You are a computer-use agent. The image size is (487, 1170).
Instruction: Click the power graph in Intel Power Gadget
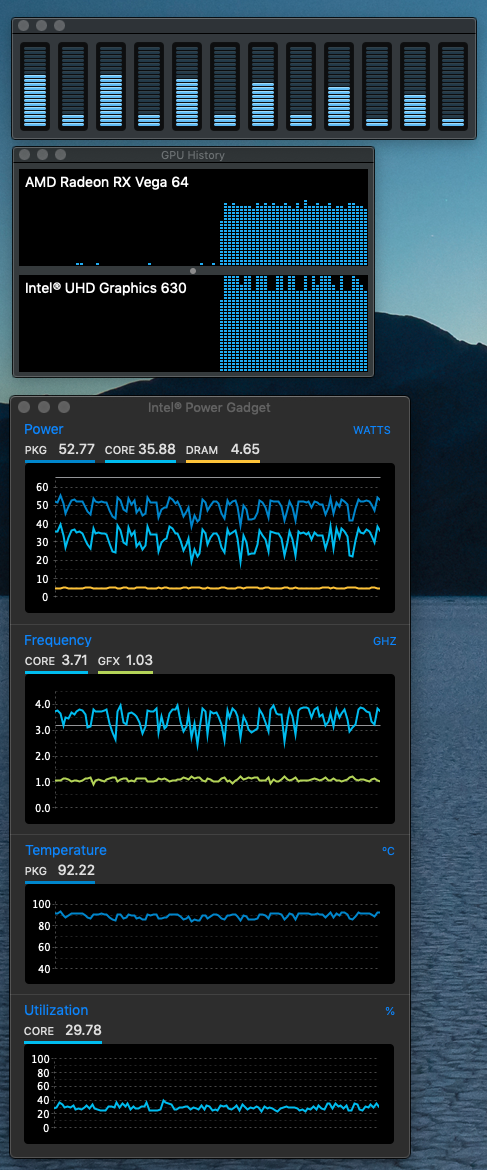(210, 538)
